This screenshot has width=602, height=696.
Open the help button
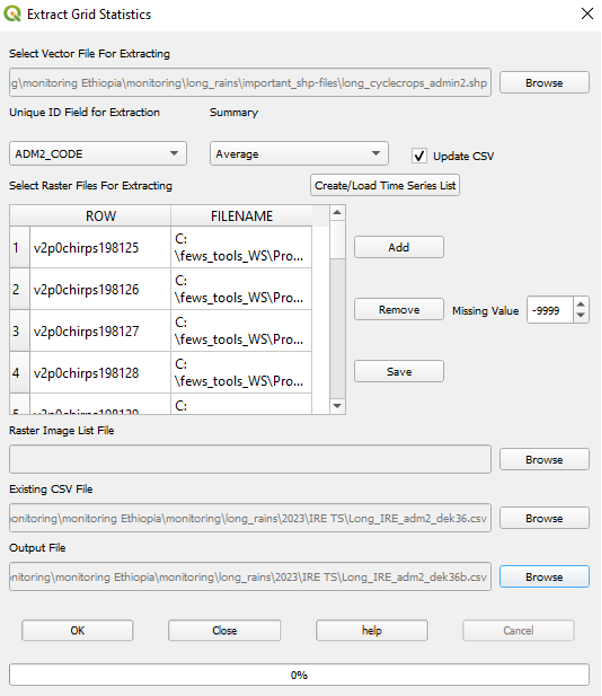372,630
